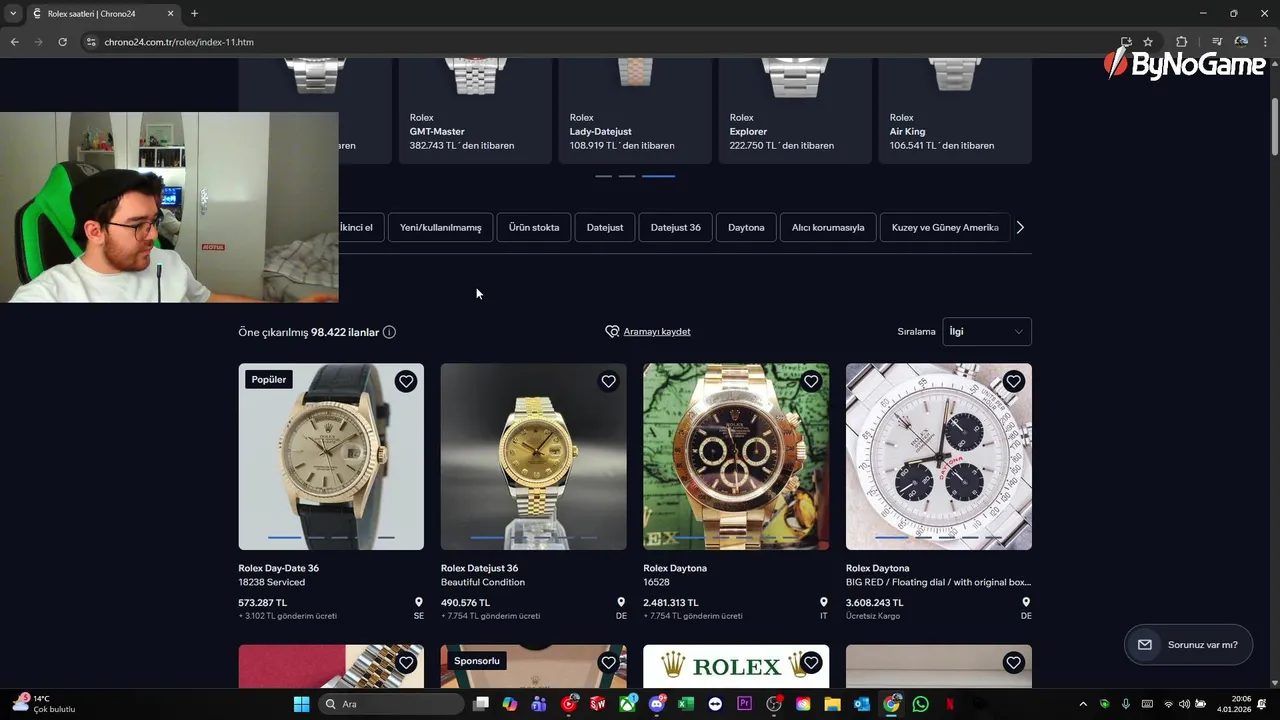Open the Rolex Datejust 36 listing title
The width and height of the screenshot is (1280, 720).
coord(479,568)
